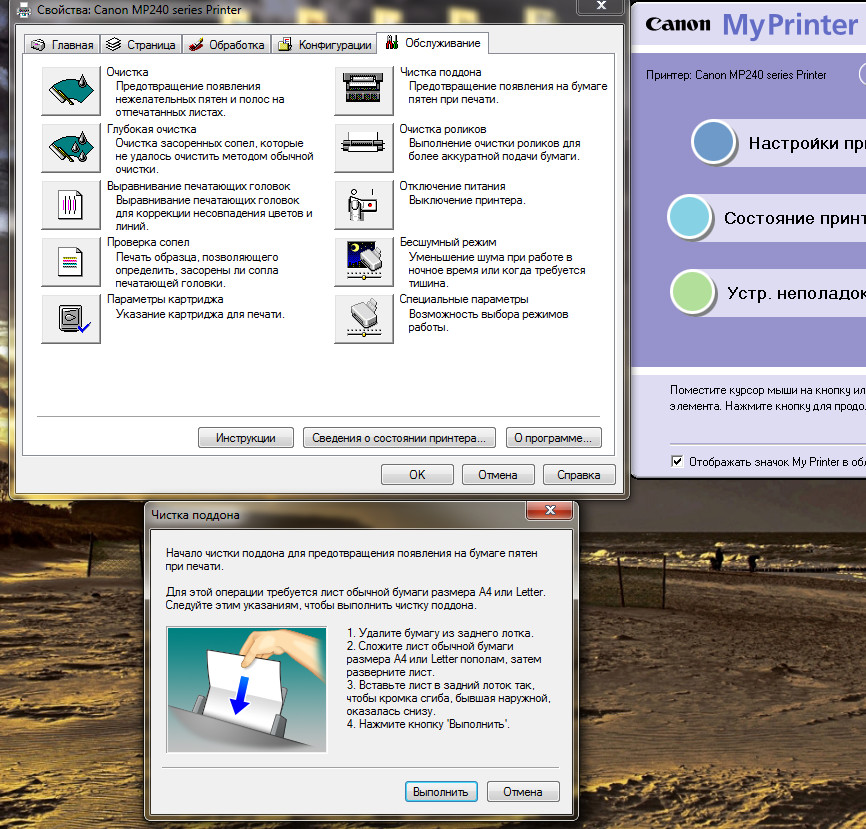Click the cyan Состояние circle in My Printer
This screenshot has width=866, height=829.
[690, 217]
